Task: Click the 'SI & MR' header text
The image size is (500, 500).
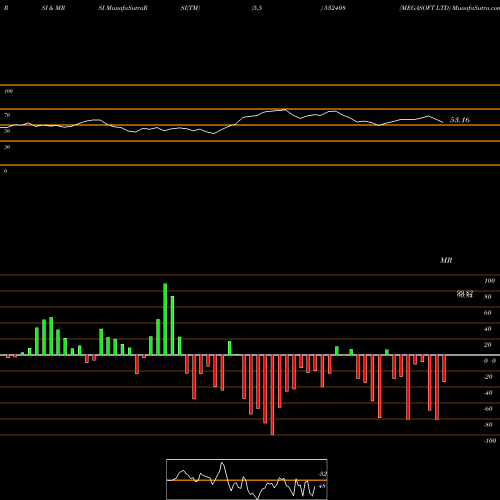Action: tap(53, 8)
